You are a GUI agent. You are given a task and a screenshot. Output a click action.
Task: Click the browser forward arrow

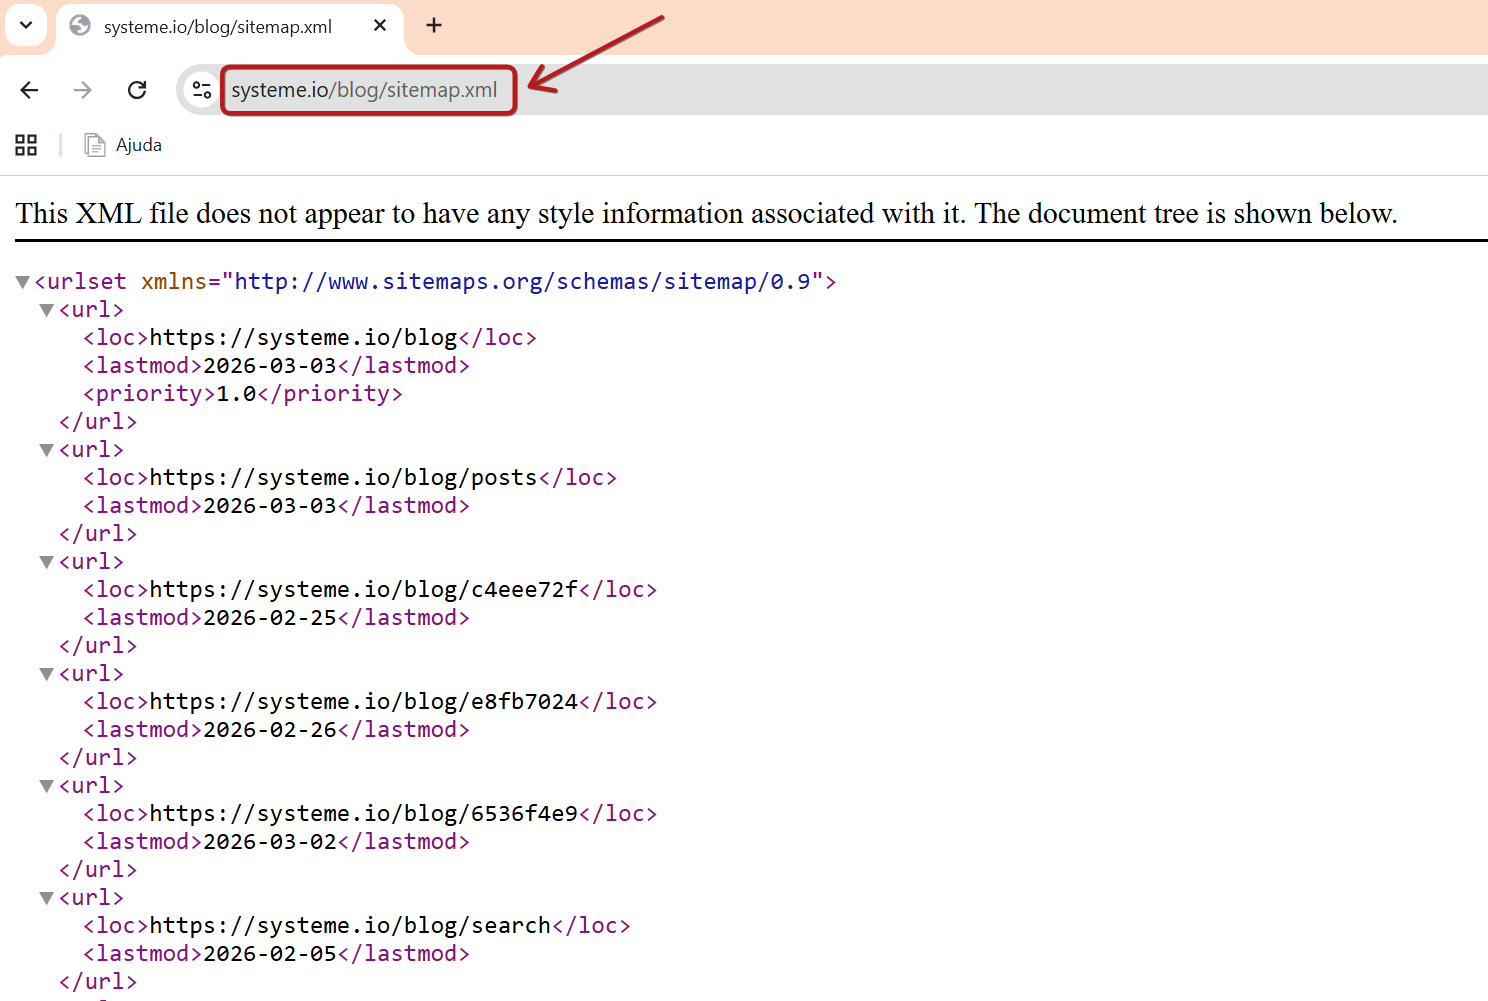[83, 90]
